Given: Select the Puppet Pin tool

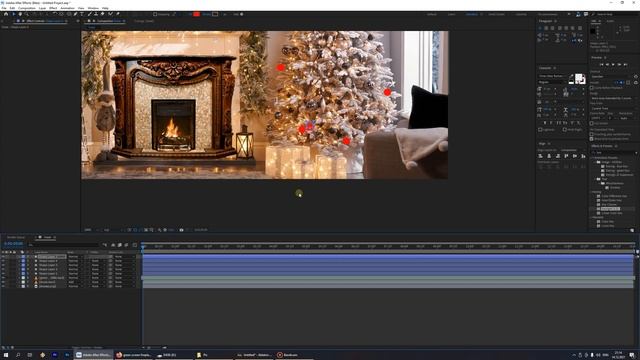Looking at the screenshot, I should [118, 14].
